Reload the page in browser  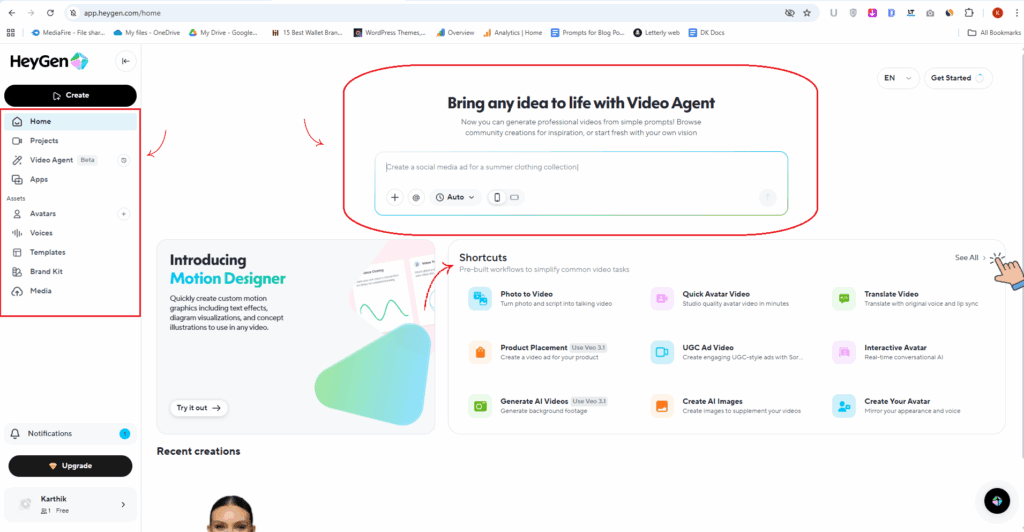pyautogui.click(x=50, y=12)
